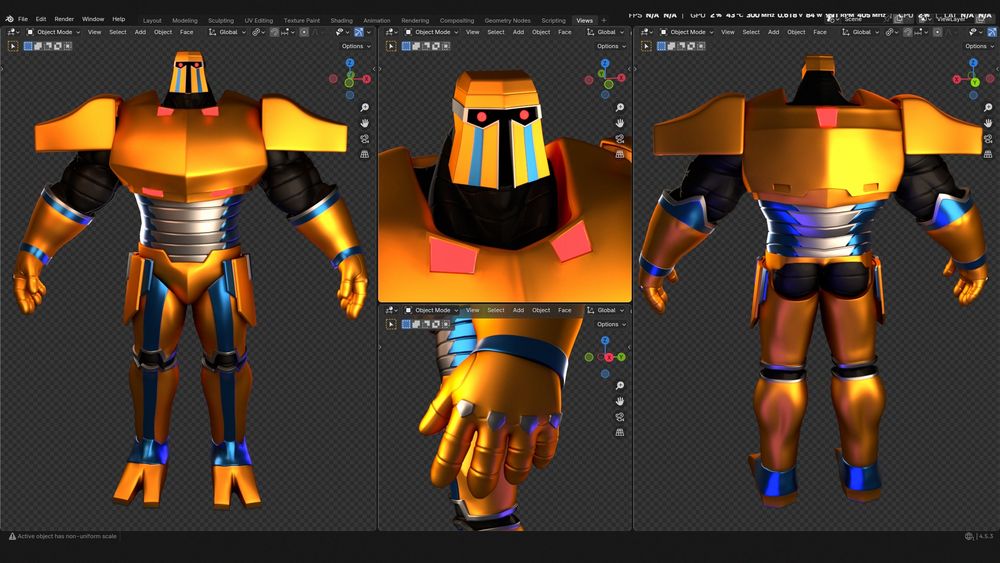
Task: Open the Render menu
Action: pos(64,19)
